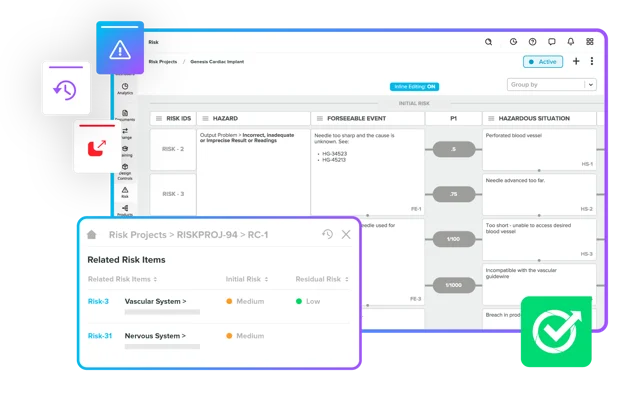Open the notifications bell
Viewport: 622px width, 394px height.
[x=570, y=42]
